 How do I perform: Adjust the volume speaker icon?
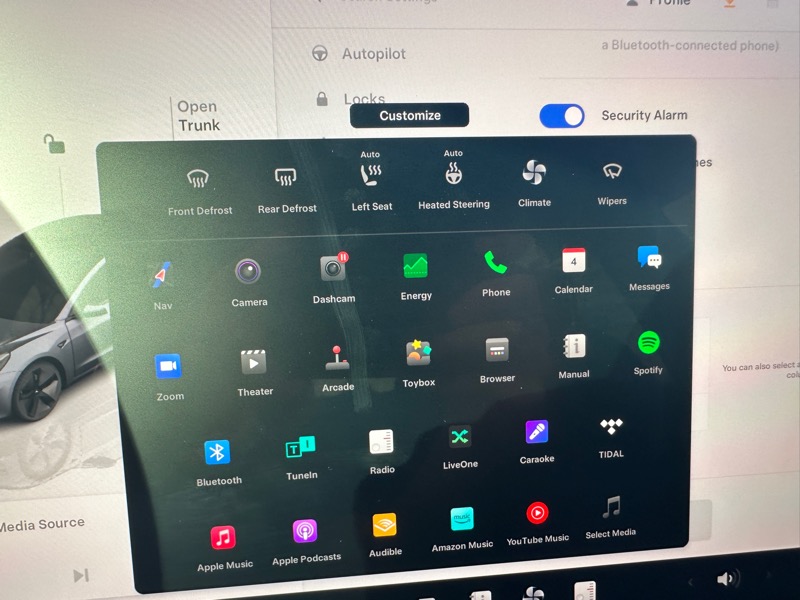click(x=727, y=579)
